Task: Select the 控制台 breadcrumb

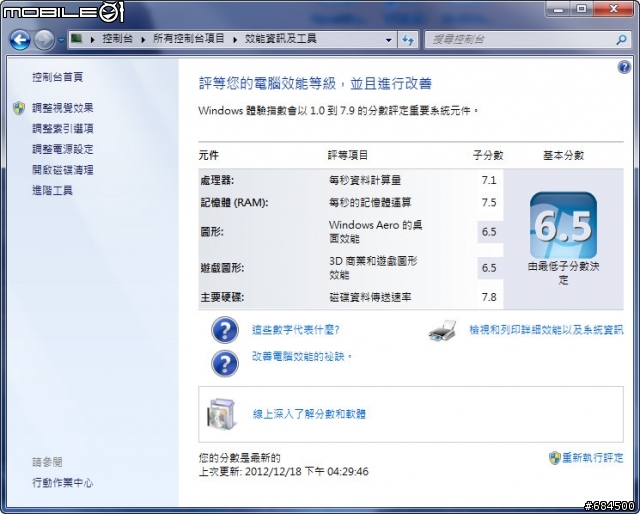Action: click(x=118, y=39)
